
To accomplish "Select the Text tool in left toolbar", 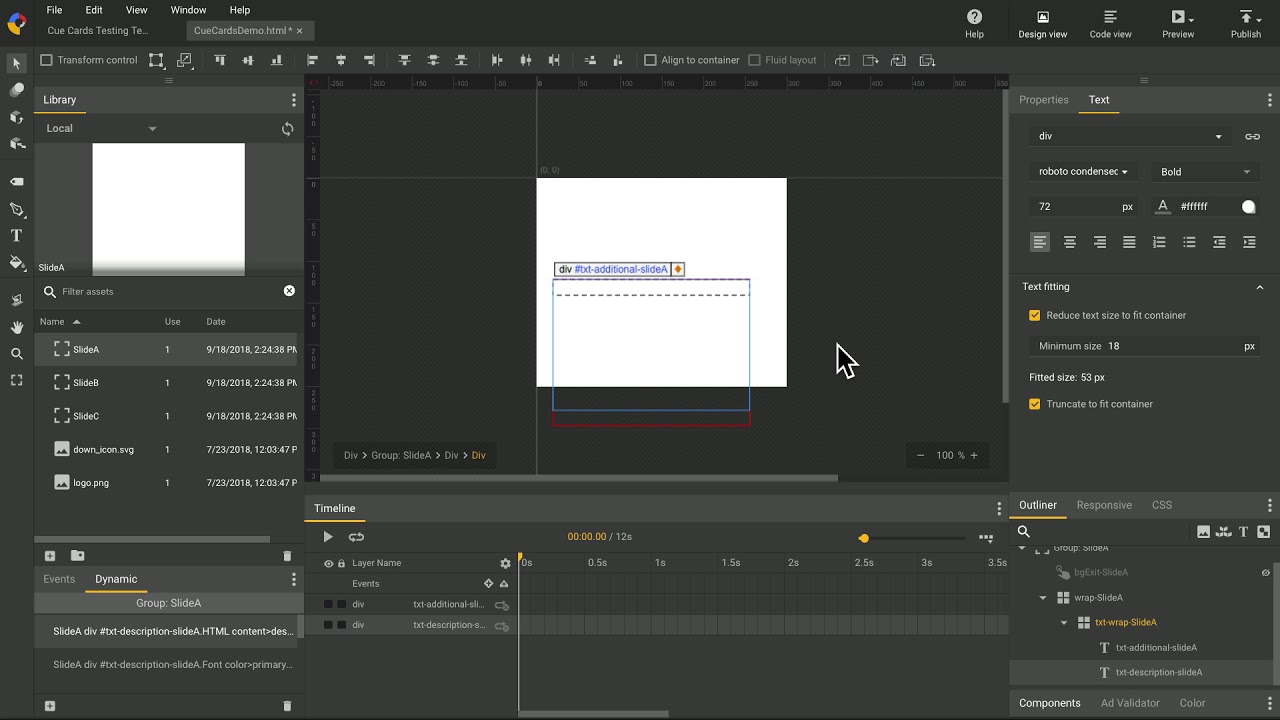I will click(x=16, y=236).
